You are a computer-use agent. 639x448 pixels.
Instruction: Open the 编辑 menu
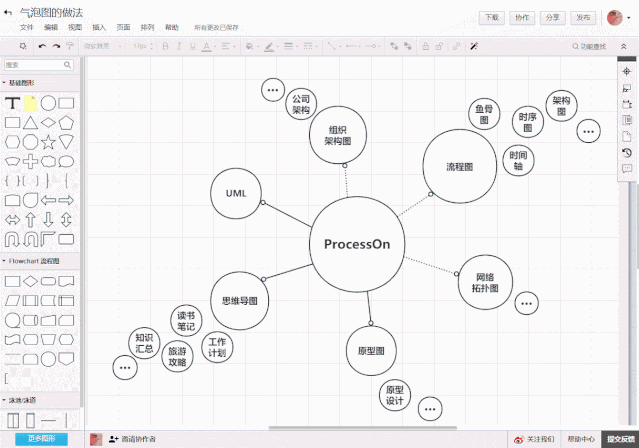click(x=51, y=27)
